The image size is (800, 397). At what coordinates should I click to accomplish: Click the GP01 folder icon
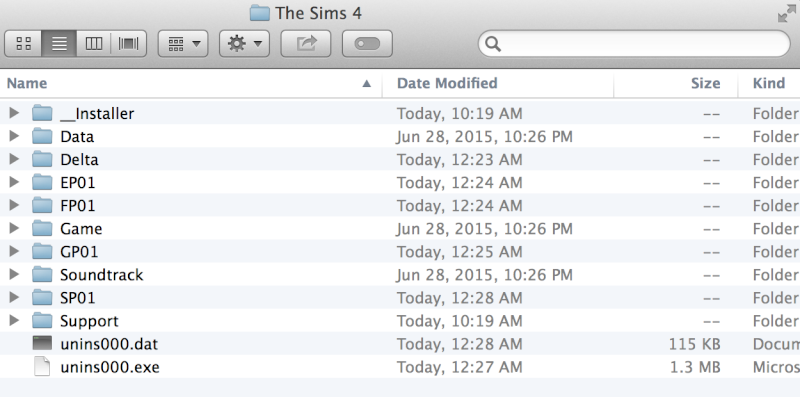click(x=42, y=251)
